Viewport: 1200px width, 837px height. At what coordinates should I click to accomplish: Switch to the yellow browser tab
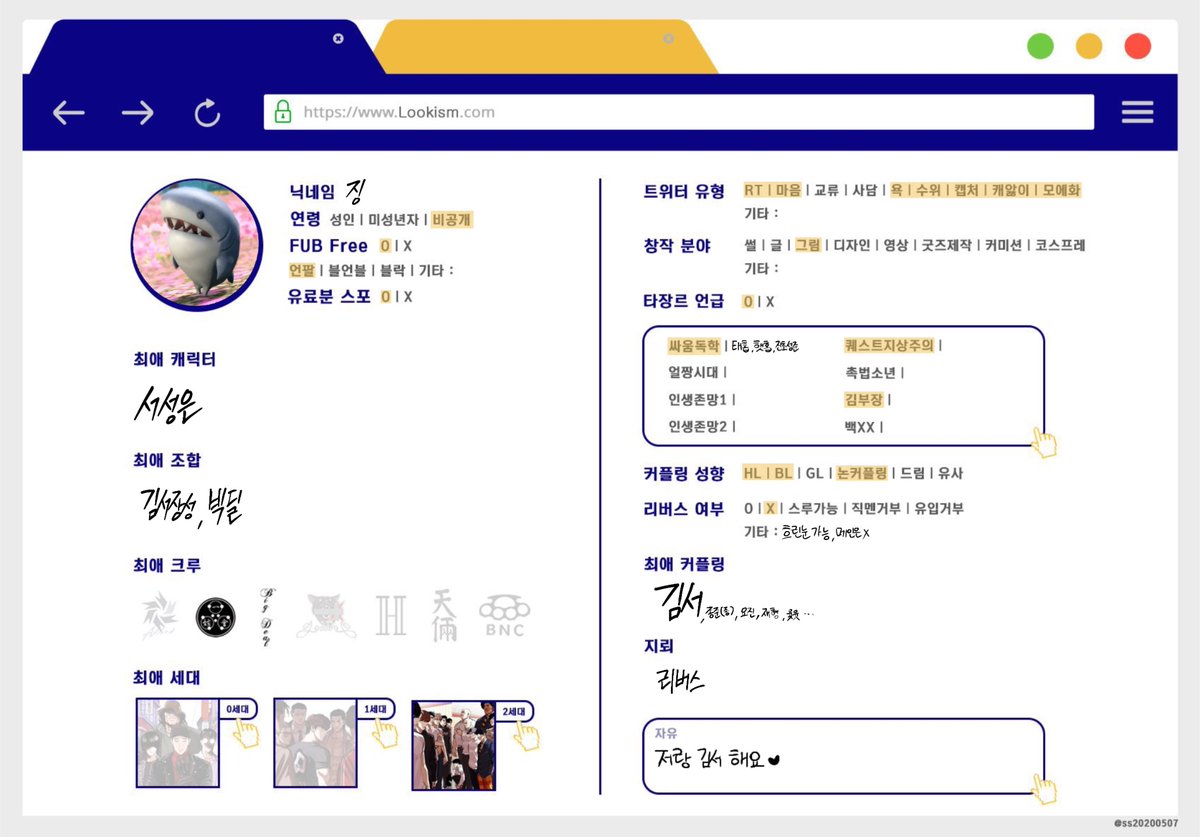click(x=545, y=47)
